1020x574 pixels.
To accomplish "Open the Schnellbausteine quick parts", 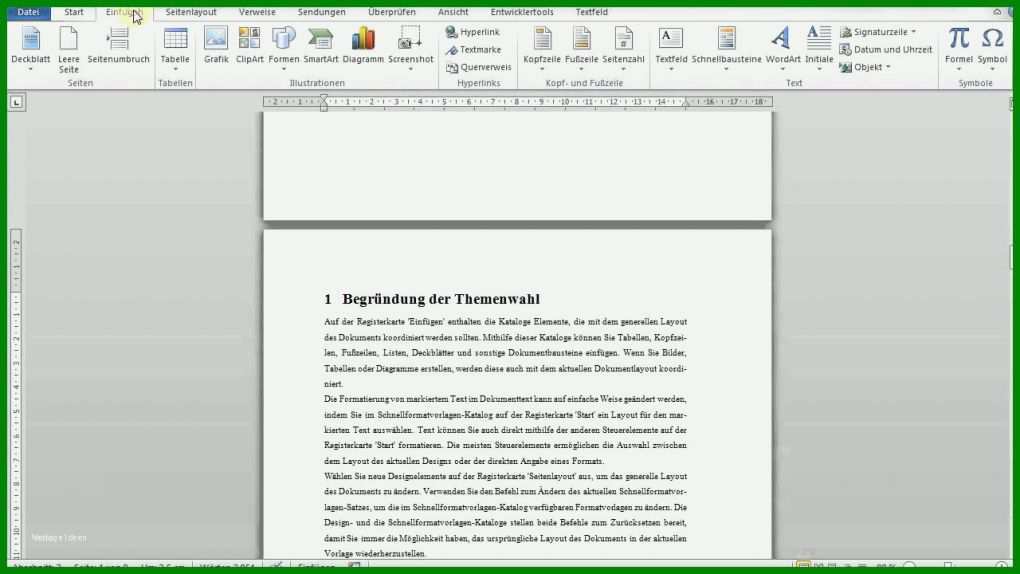I will pos(727,48).
